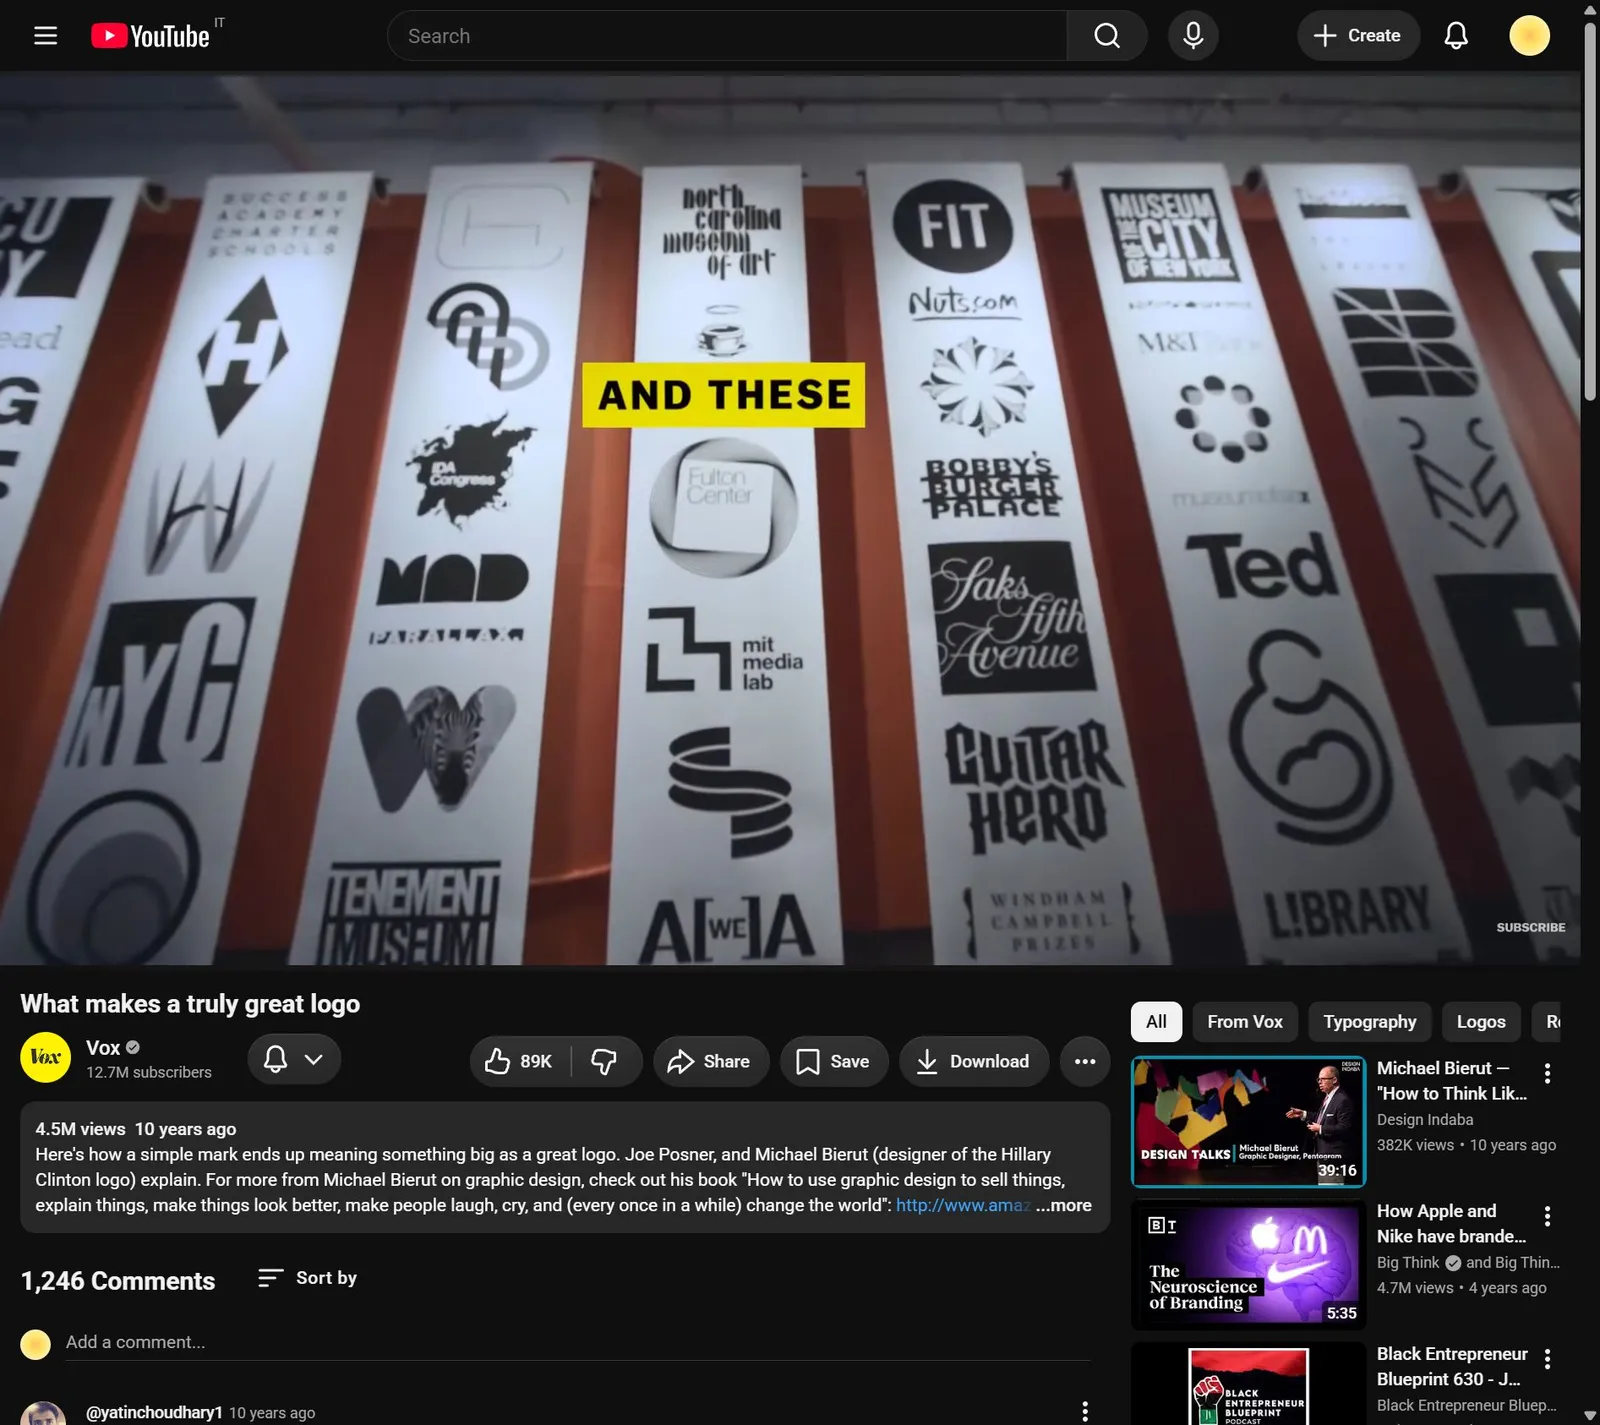1600x1425 pixels.
Task: Open options menu for Michael Bierut video
Action: tap(1547, 1073)
